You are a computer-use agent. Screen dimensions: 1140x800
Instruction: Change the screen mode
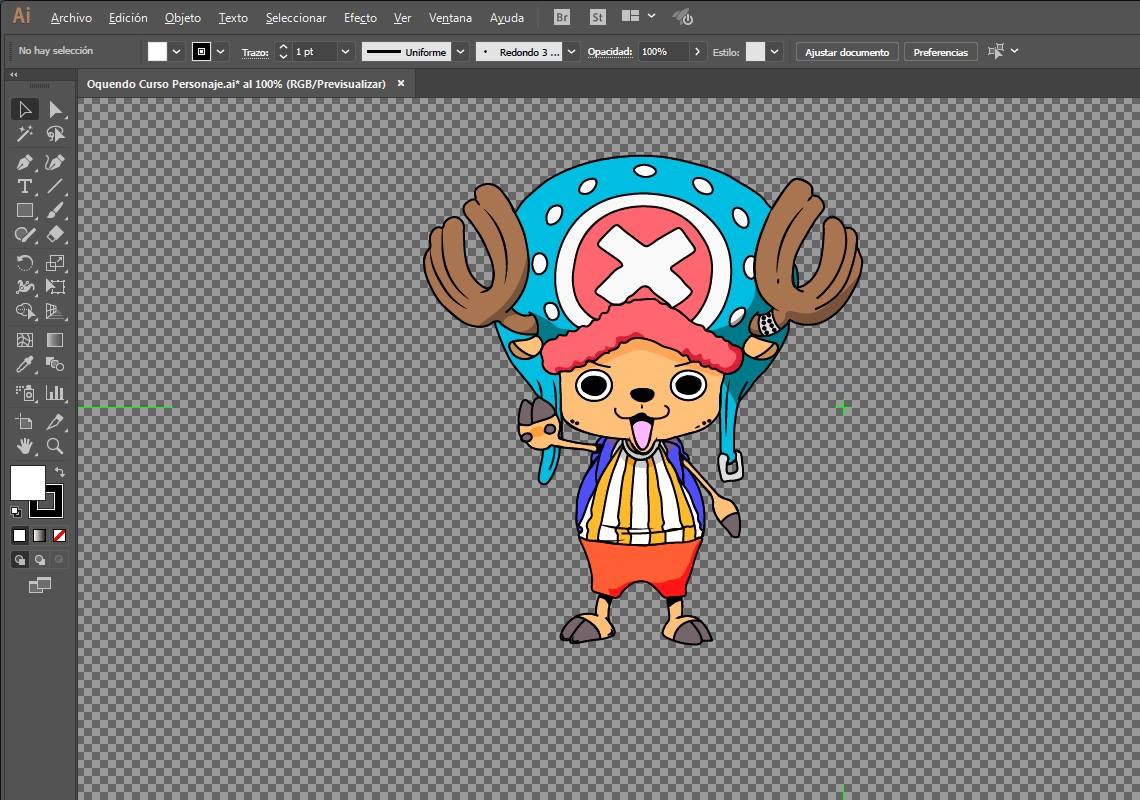[x=40, y=585]
